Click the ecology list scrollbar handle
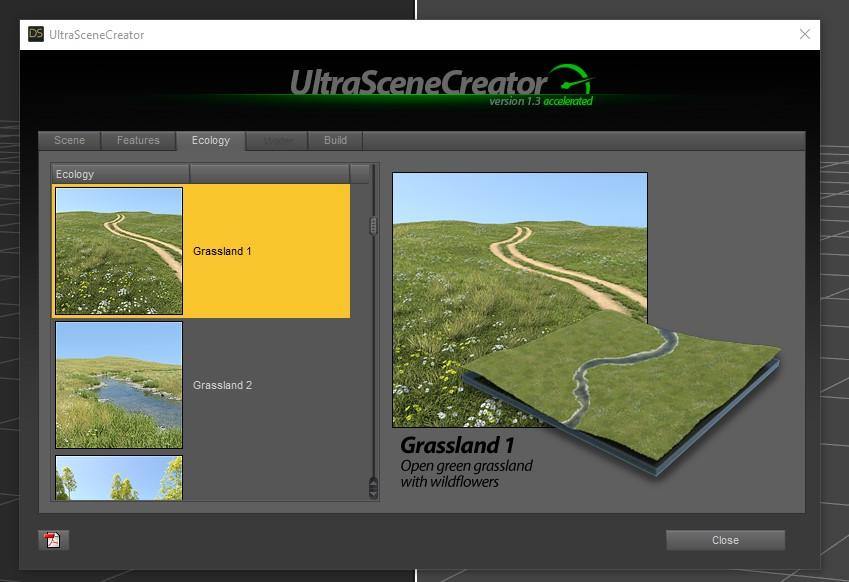This screenshot has height=582, width=849. 373,226
